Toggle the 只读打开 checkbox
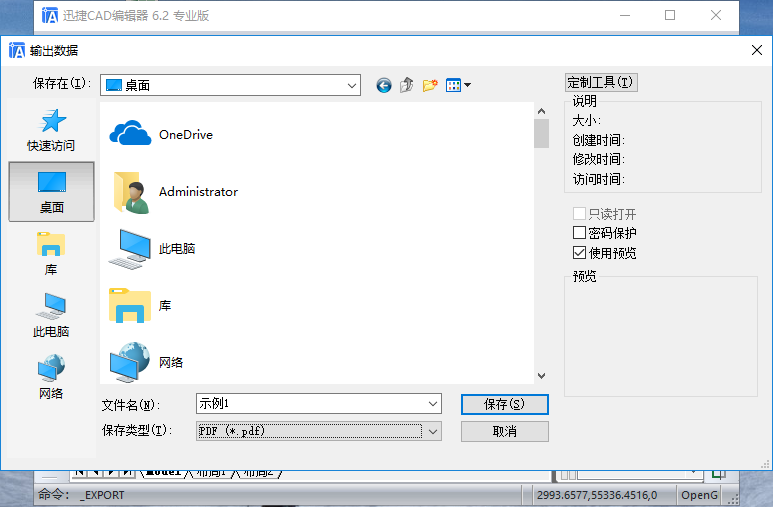The width and height of the screenshot is (773, 507). (x=580, y=214)
